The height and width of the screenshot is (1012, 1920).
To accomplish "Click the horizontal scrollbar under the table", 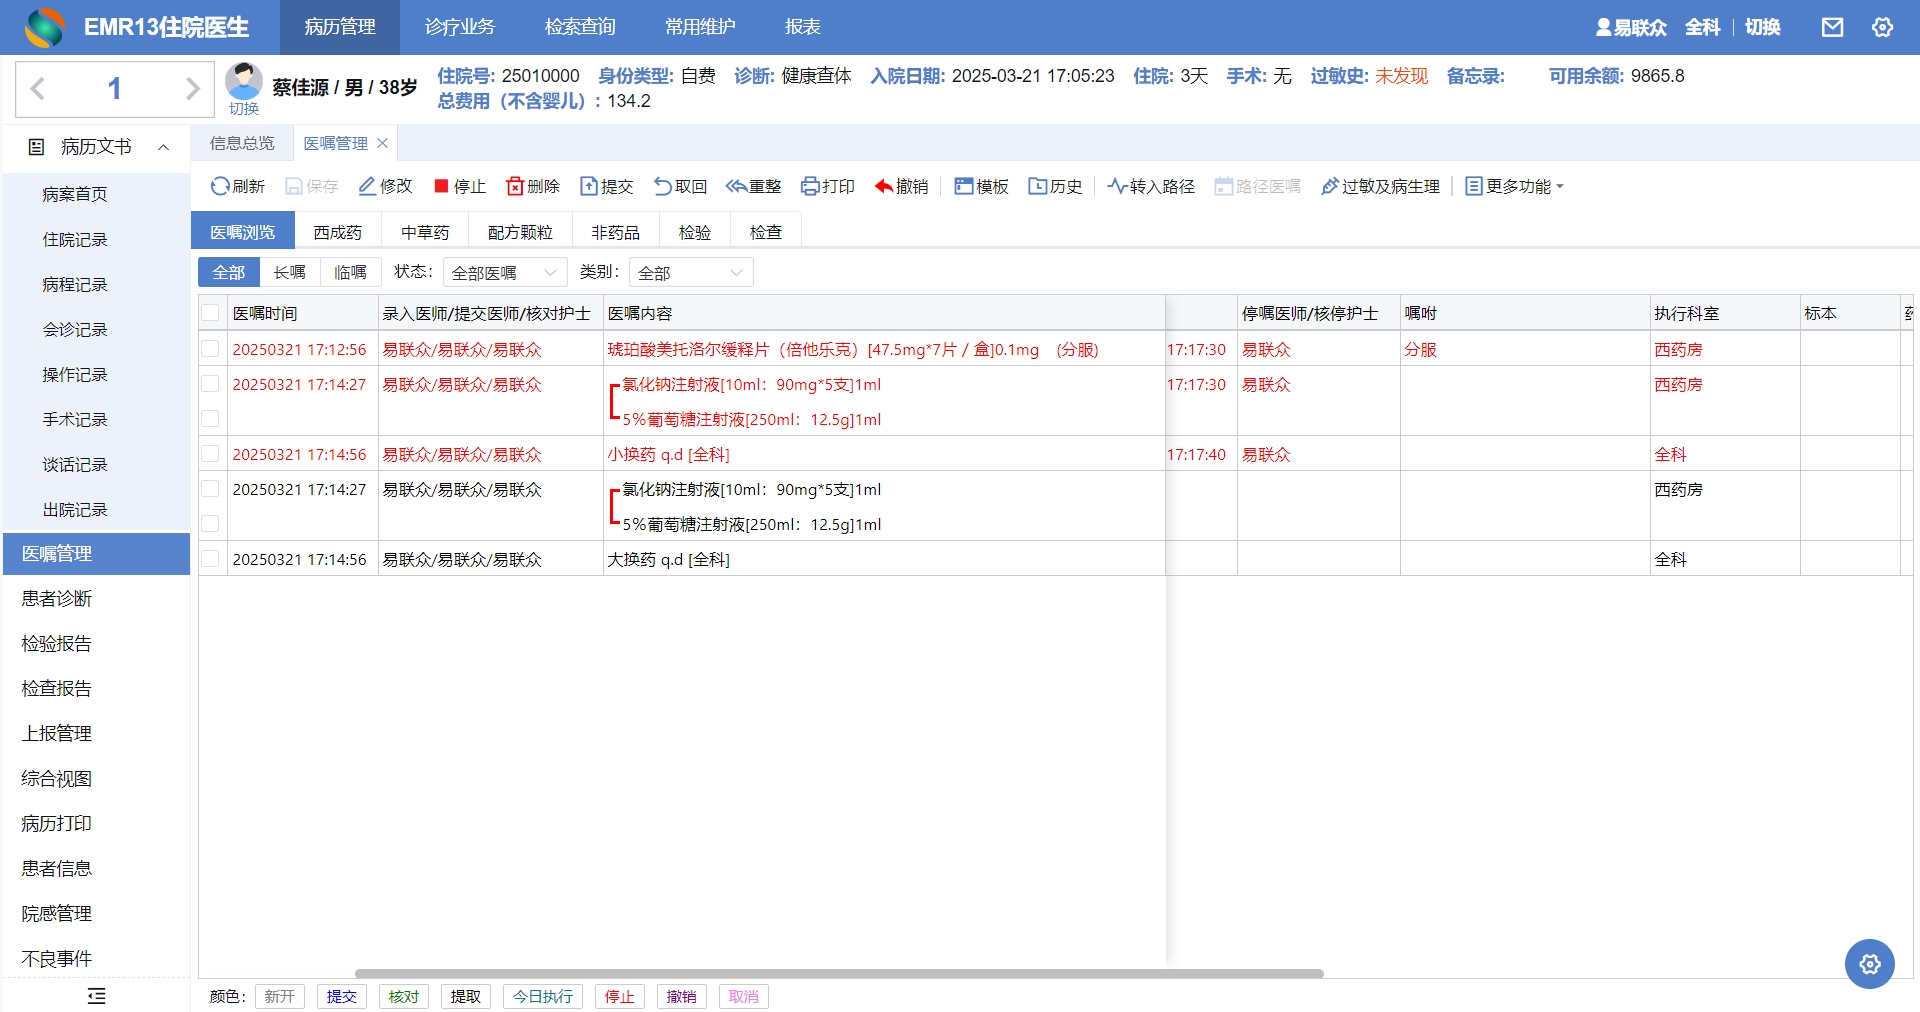I will point(839,973).
